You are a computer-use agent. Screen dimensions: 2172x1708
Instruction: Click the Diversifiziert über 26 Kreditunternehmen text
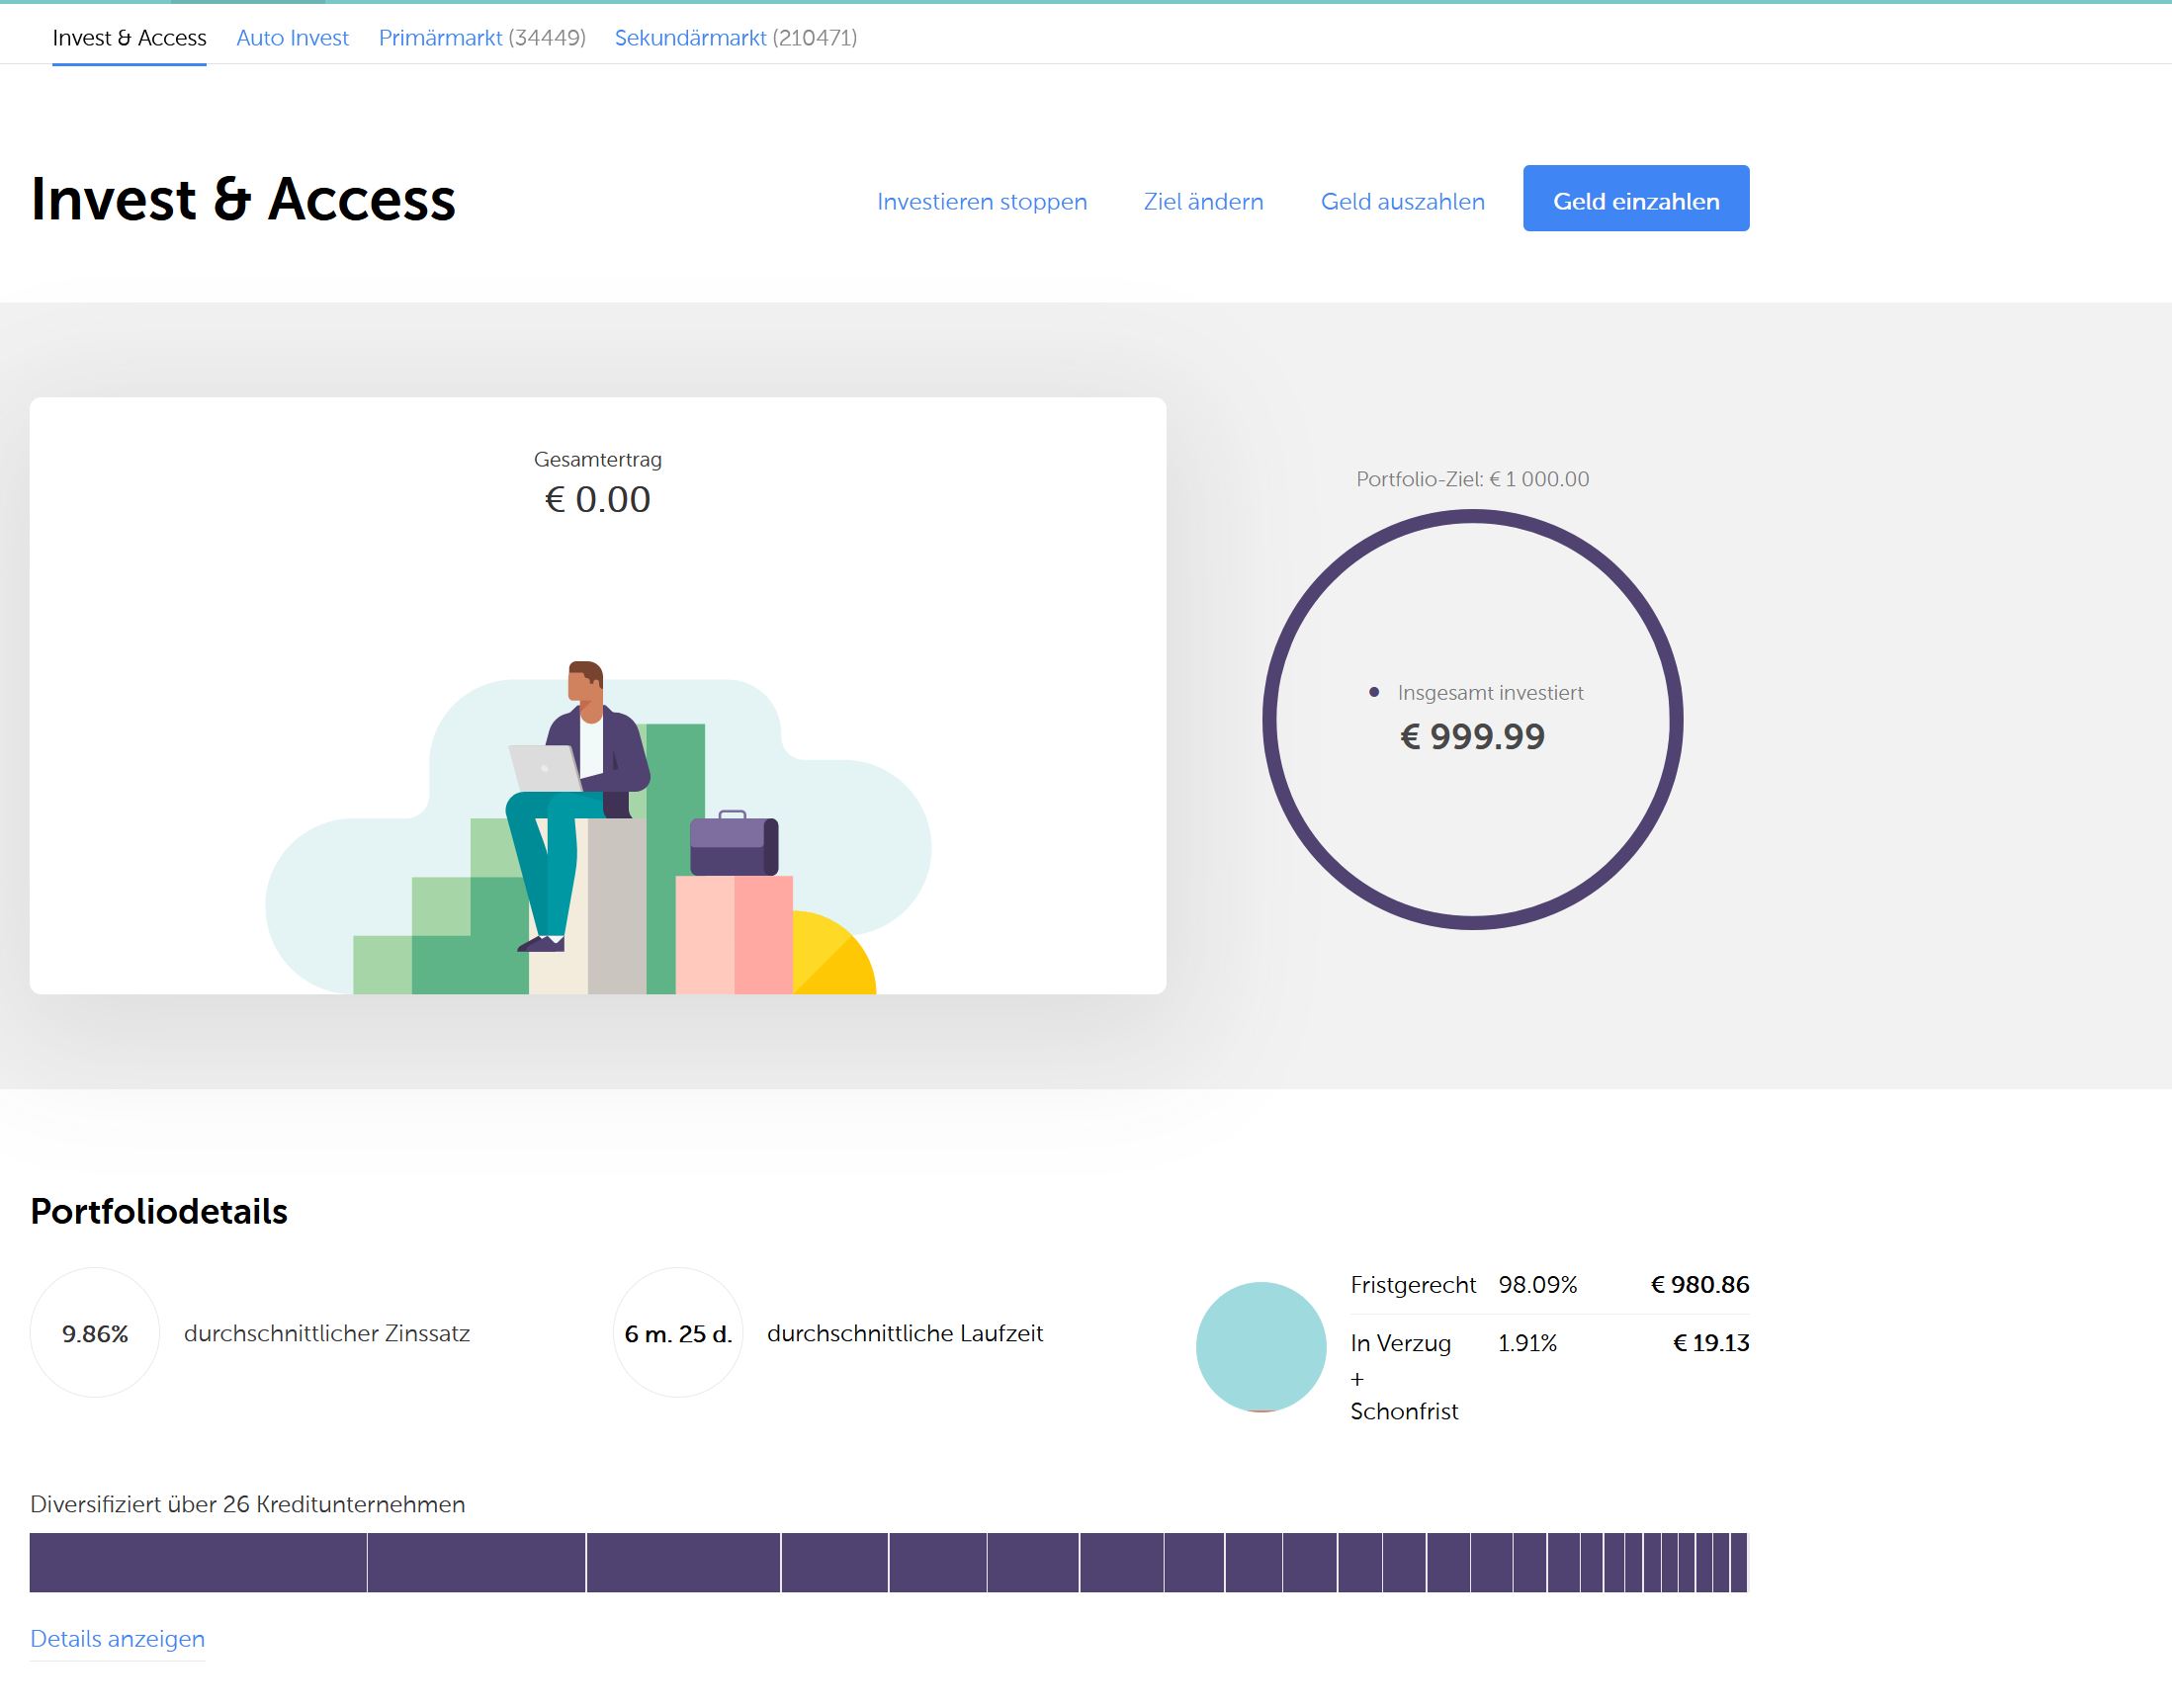coord(248,1504)
